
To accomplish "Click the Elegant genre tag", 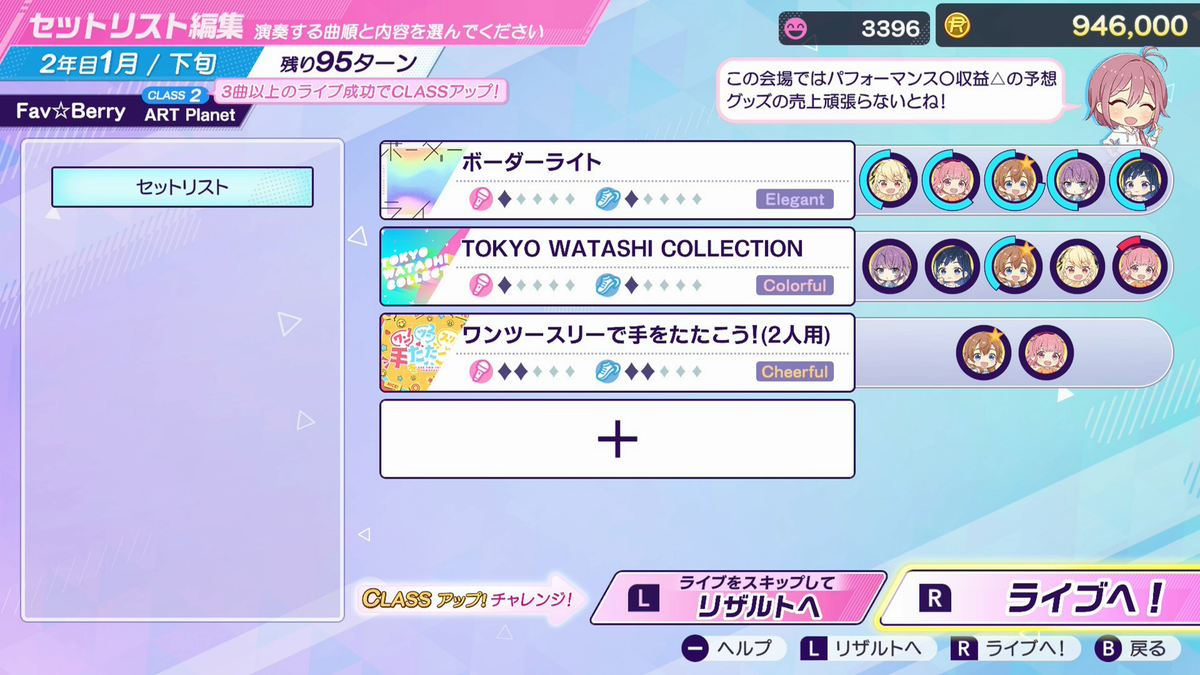I will click(x=794, y=199).
